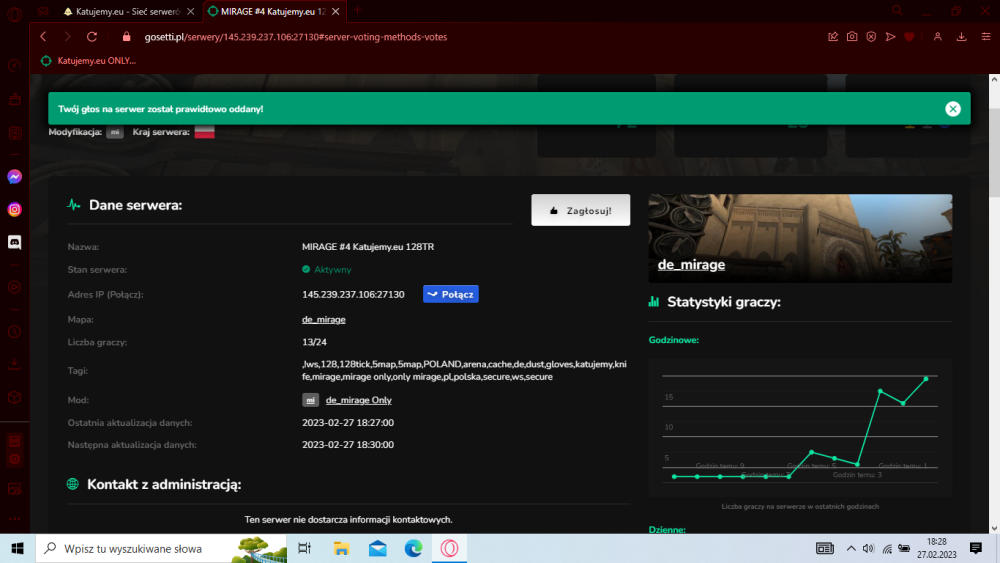Open sidebar three-dots setup menu
Image resolution: width=1000 pixels, height=563 pixels.
pos(15,518)
